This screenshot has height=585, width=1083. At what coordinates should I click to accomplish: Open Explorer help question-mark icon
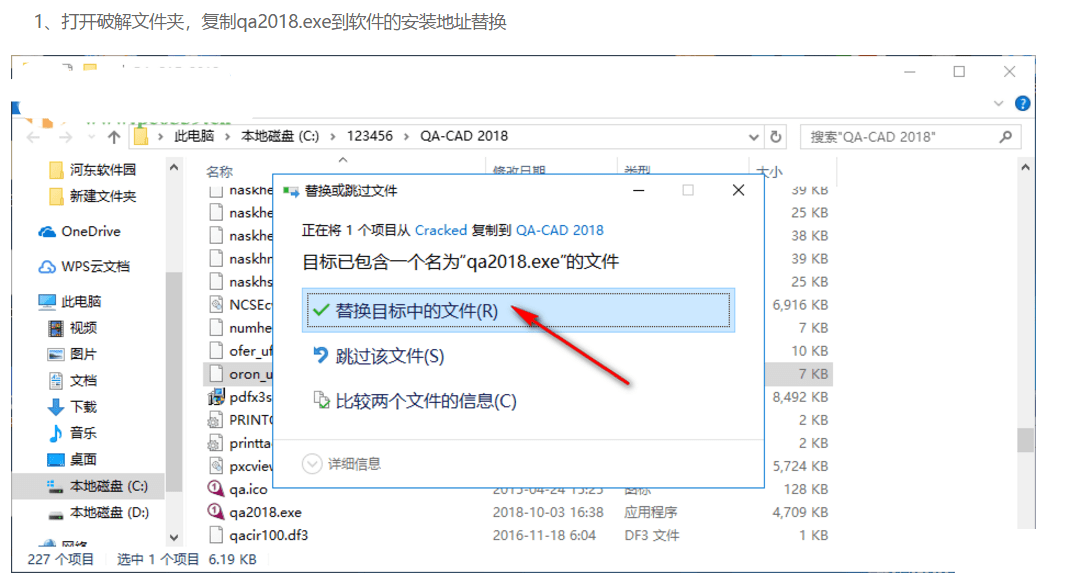[x=1022, y=104]
